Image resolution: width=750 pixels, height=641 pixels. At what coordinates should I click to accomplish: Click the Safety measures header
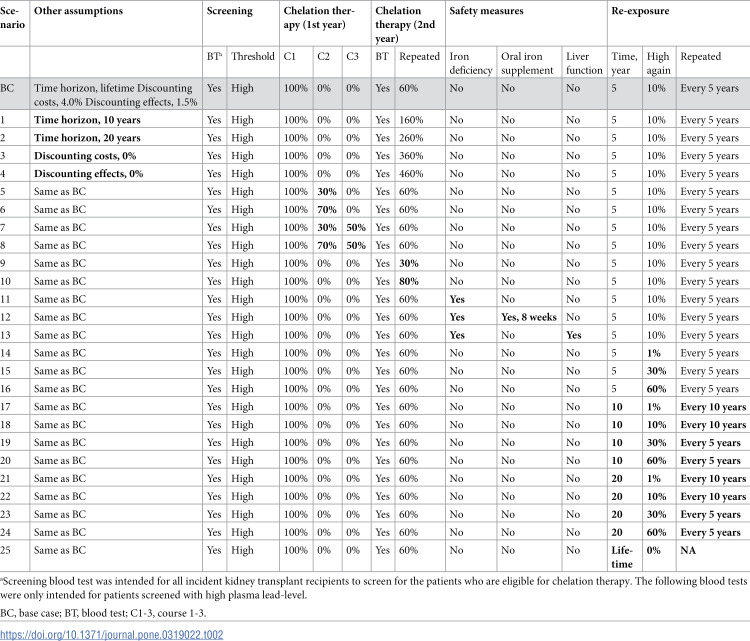point(486,11)
